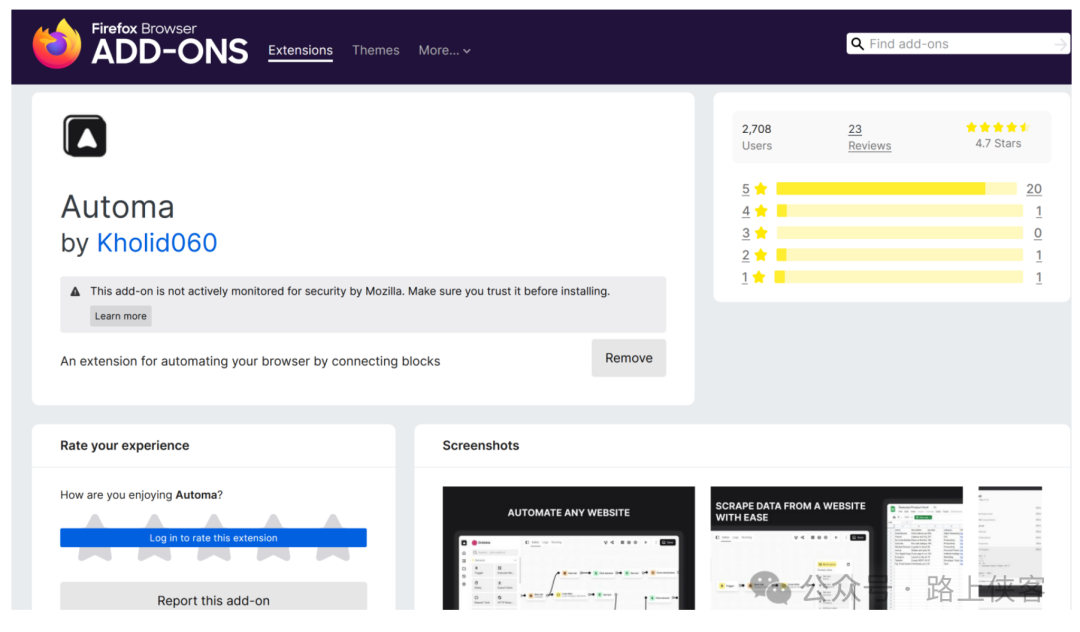Expand the More... dropdown menu

point(444,50)
